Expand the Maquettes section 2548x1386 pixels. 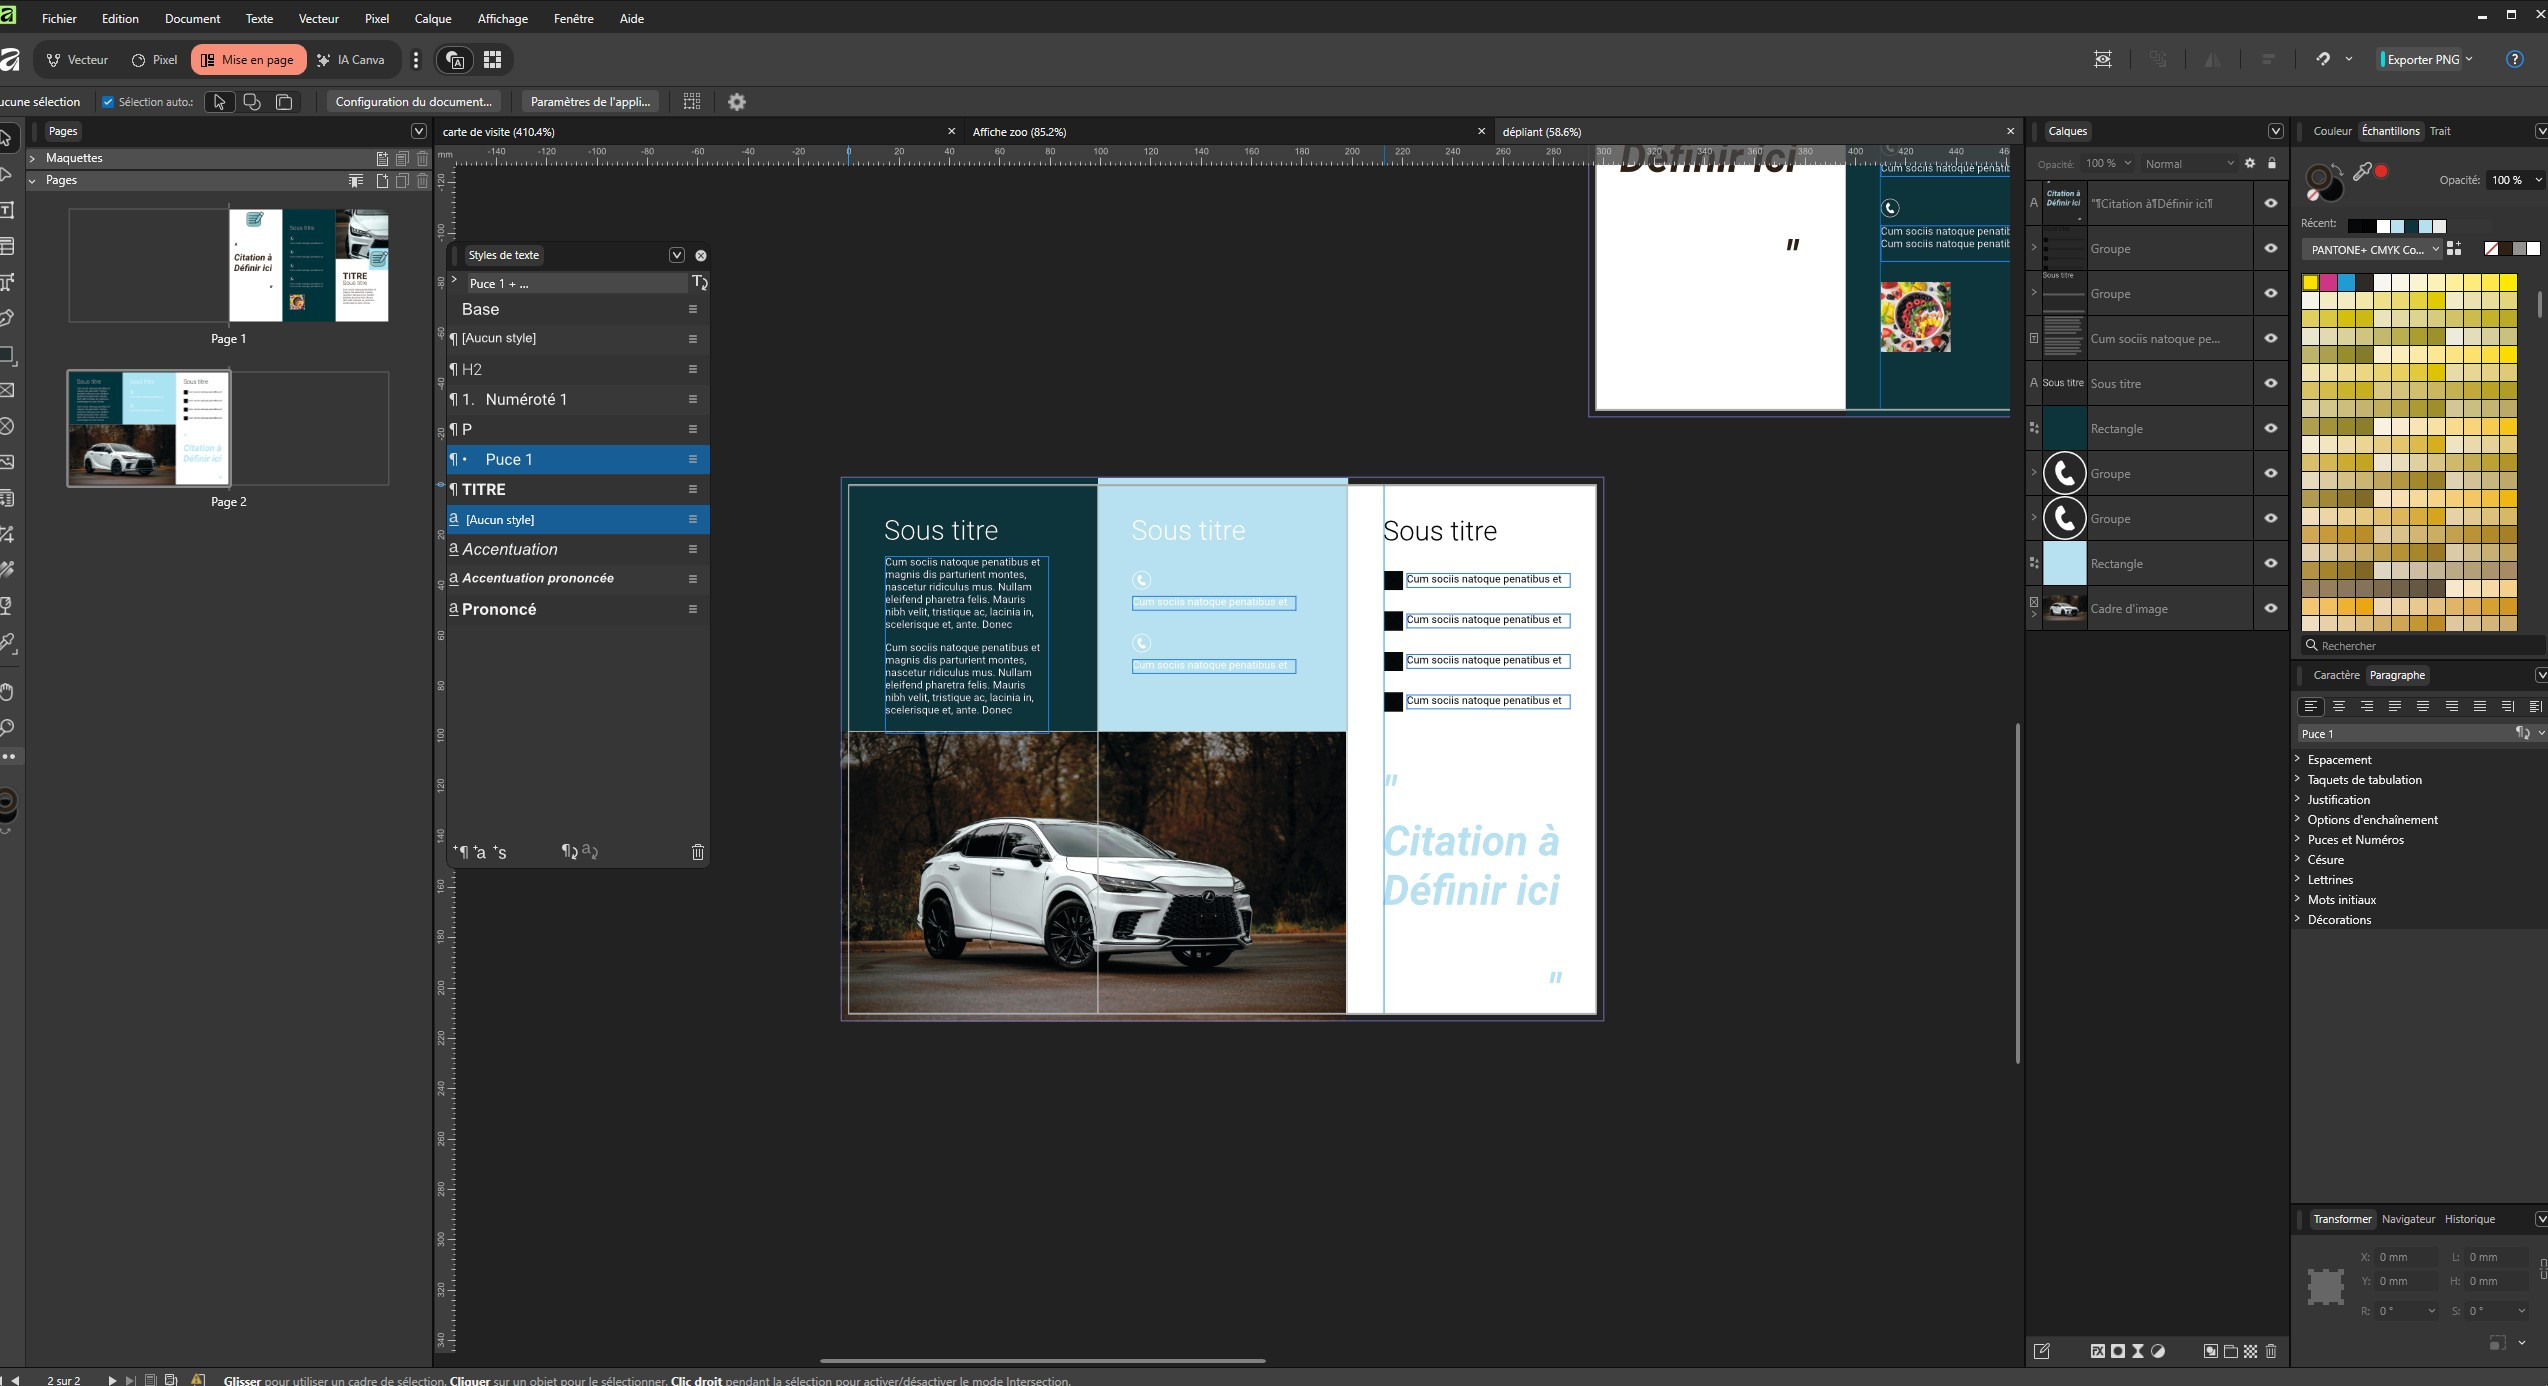pyautogui.click(x=32, y=158)
